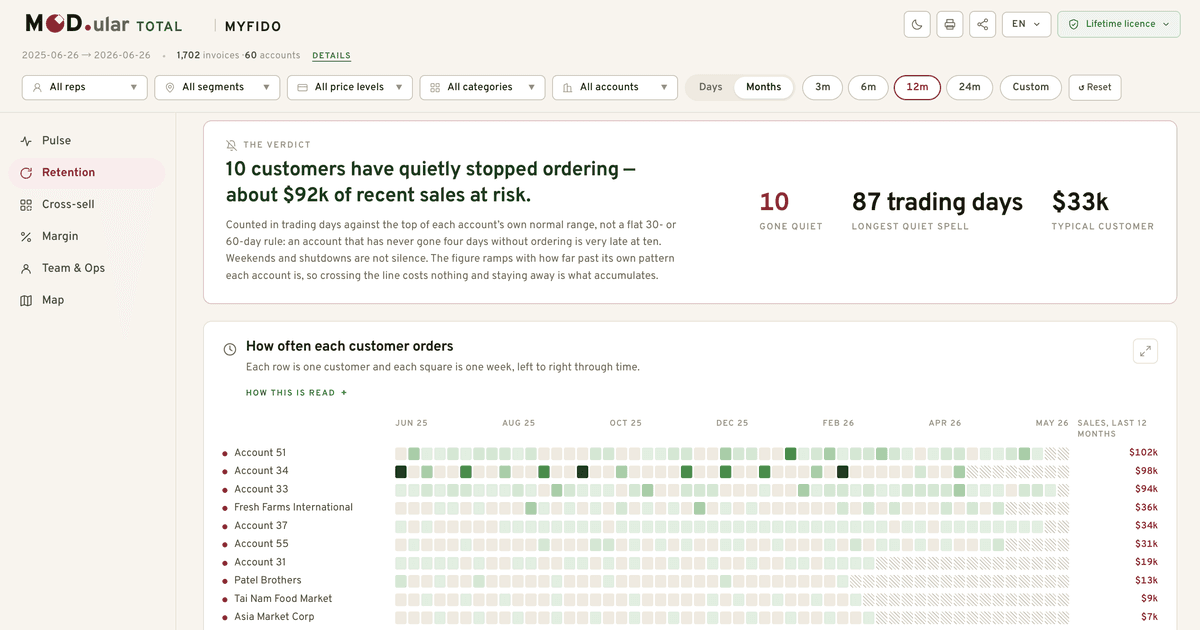
Task: Click the MOD.ular TOTAL logo
Action: pos(104,24)
